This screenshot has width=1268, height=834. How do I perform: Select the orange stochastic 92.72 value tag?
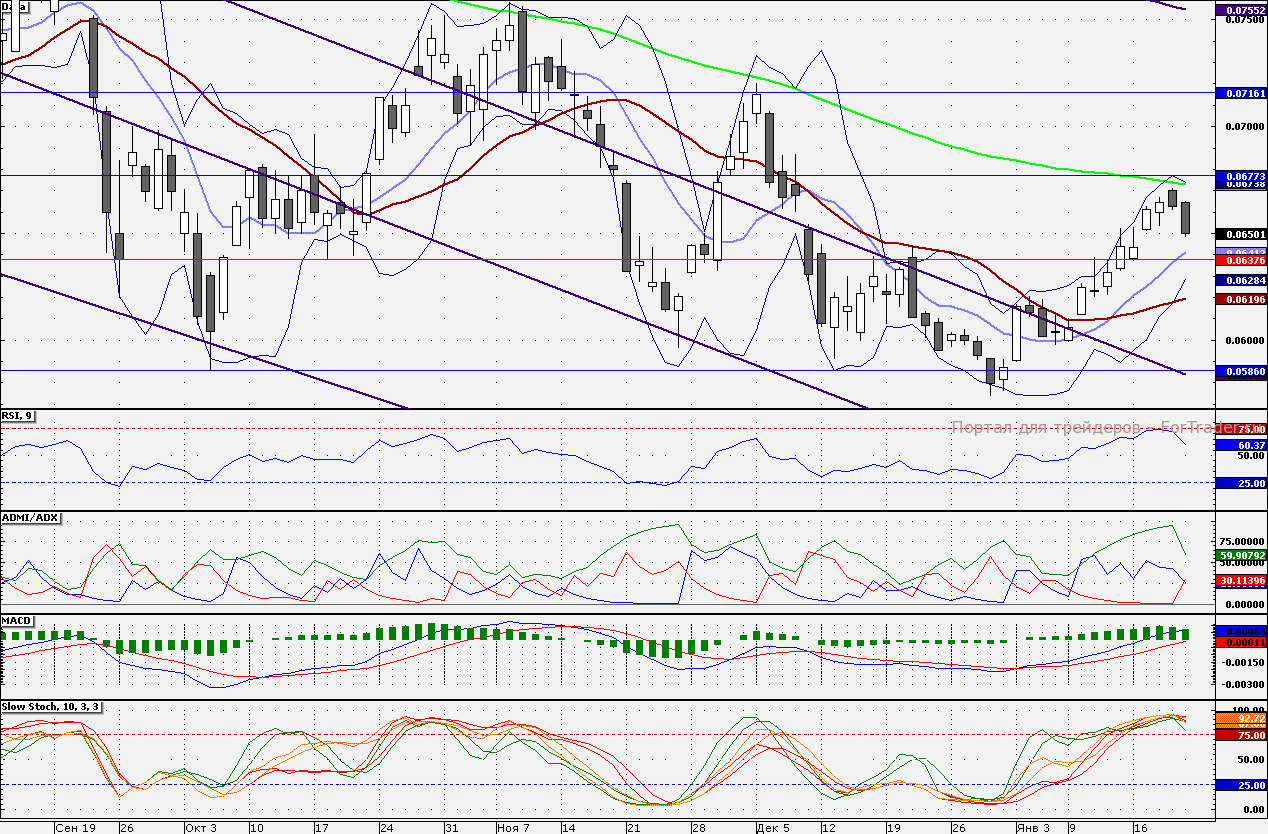1239,718
